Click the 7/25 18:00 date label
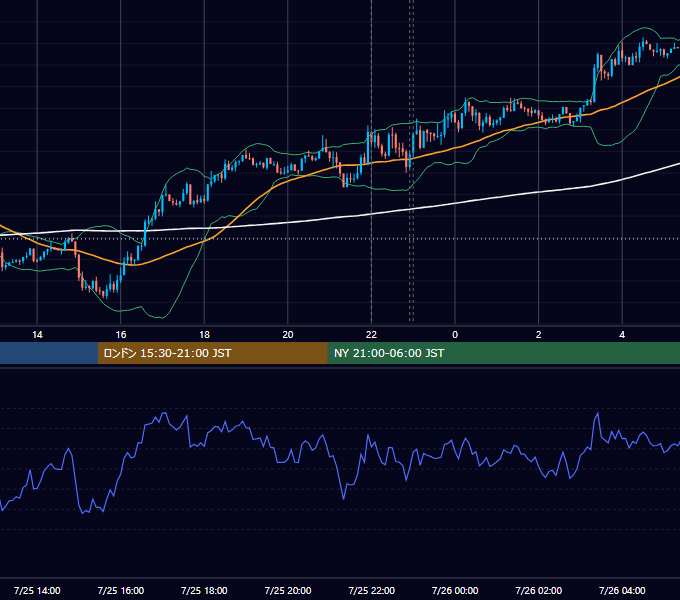The image size is (680, 600). coord(204,590)
